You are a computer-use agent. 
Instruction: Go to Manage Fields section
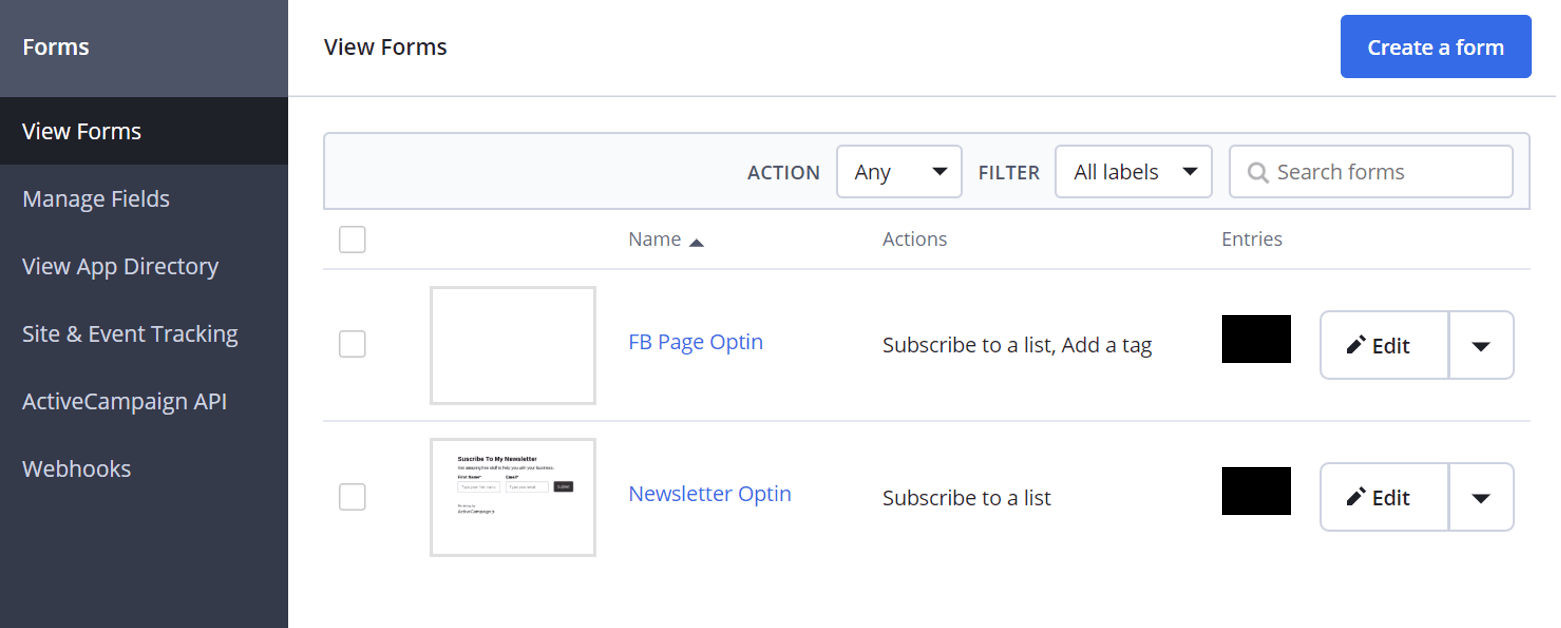tap(96, 199)
